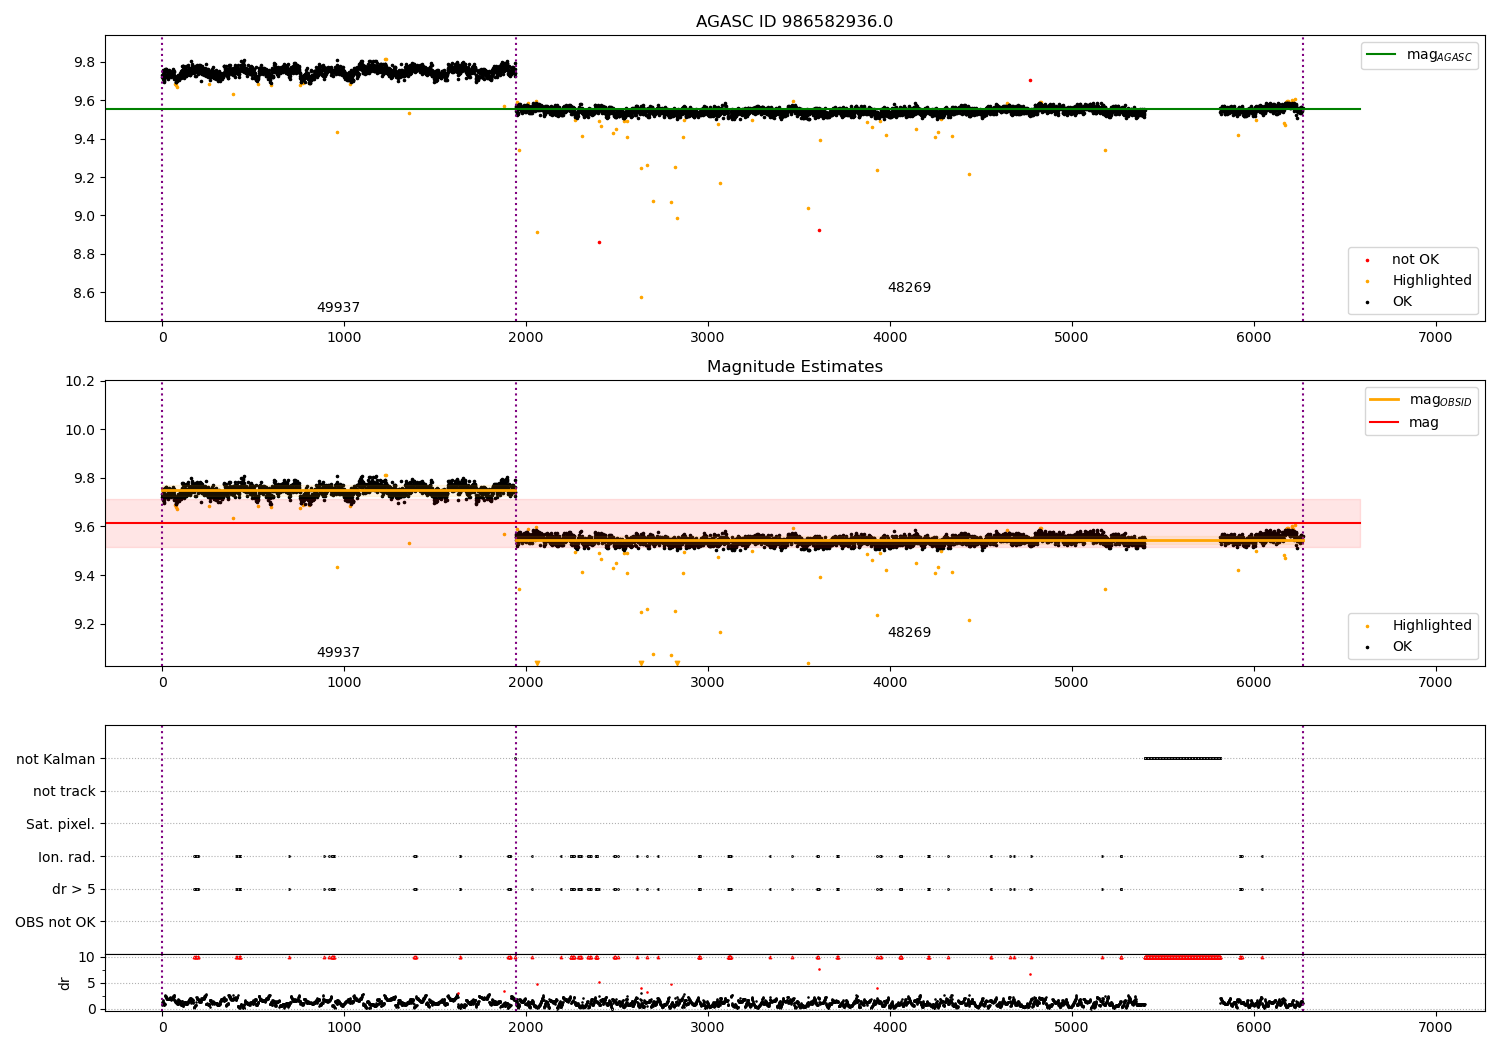The image size is (1500, 1050).
Task: Click the green line sample in the mag AGASC legend
Action: (x=1383, y=55)
